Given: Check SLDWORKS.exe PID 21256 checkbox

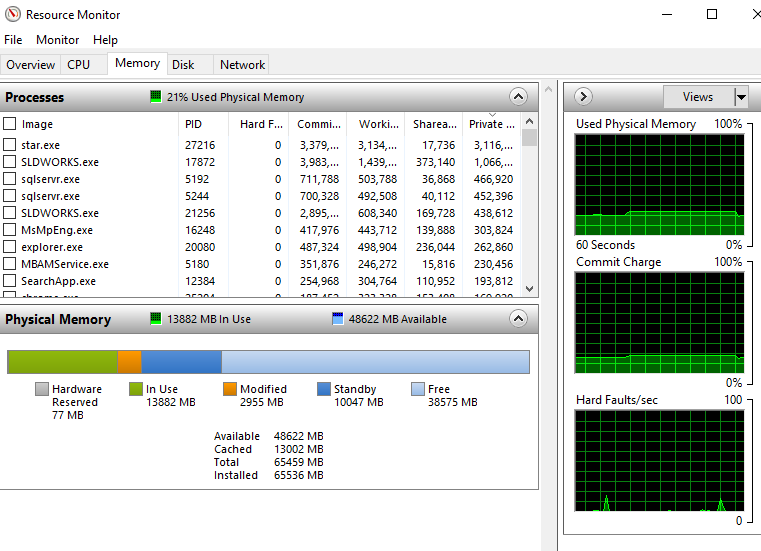Looking at the screenshot, I should (x=9, y=213).
